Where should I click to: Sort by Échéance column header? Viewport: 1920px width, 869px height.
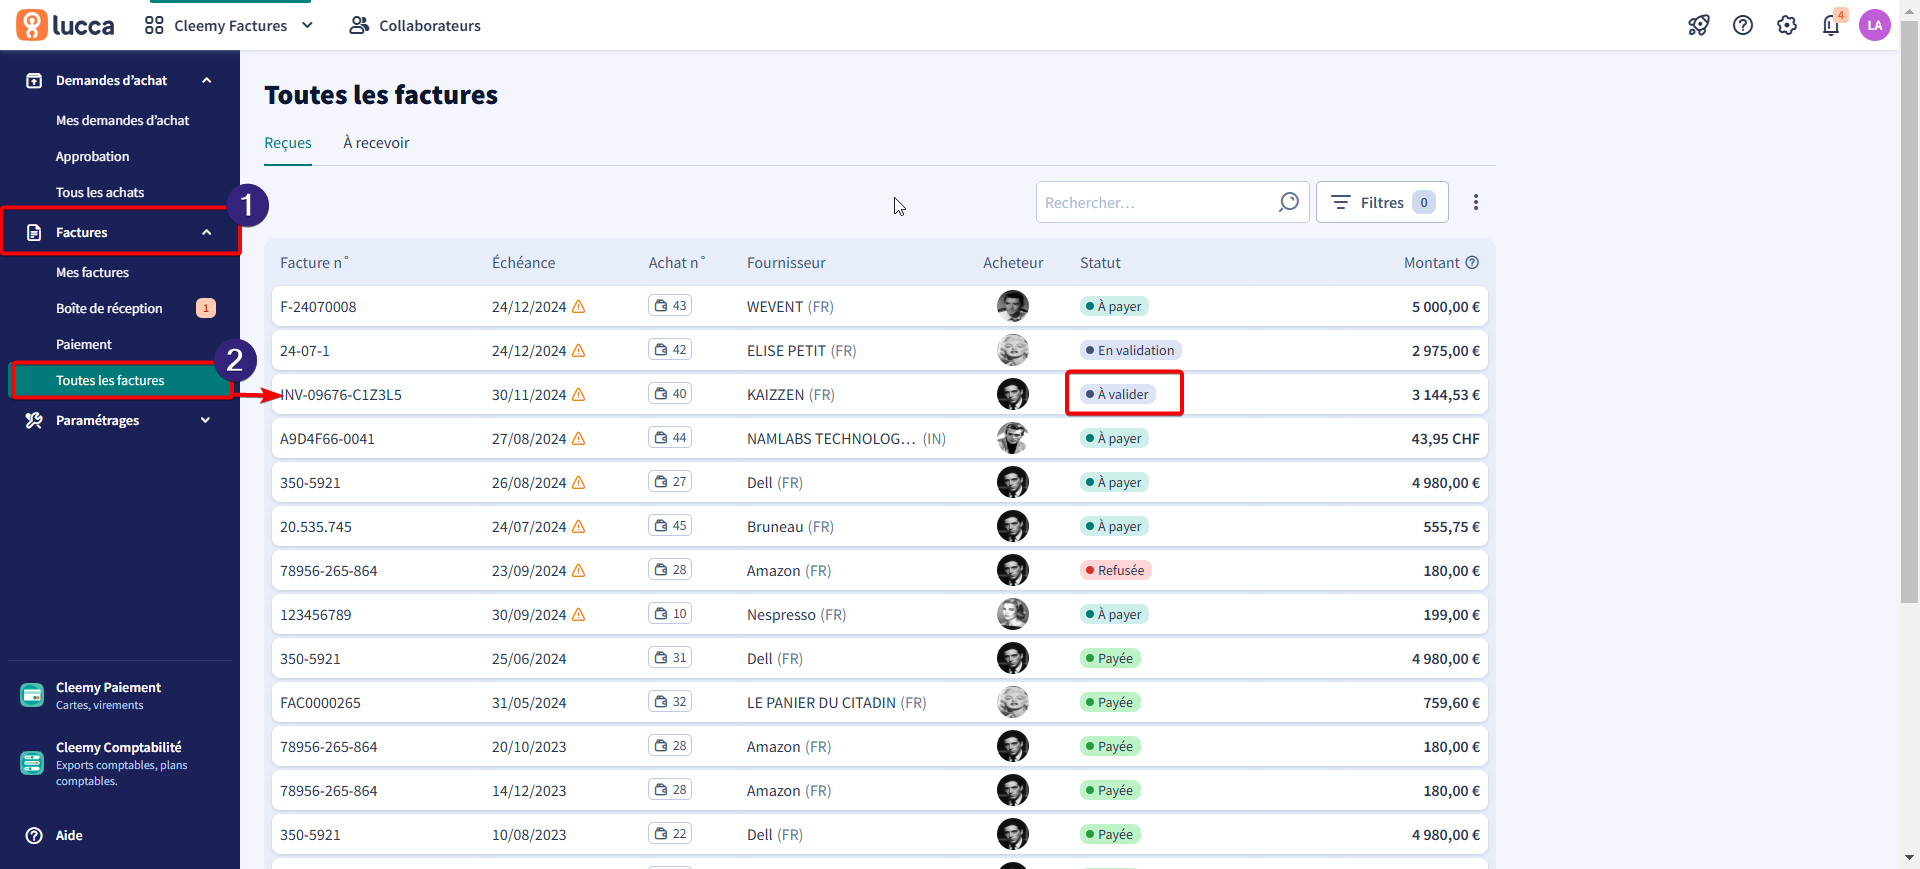[x=523, y=262]
